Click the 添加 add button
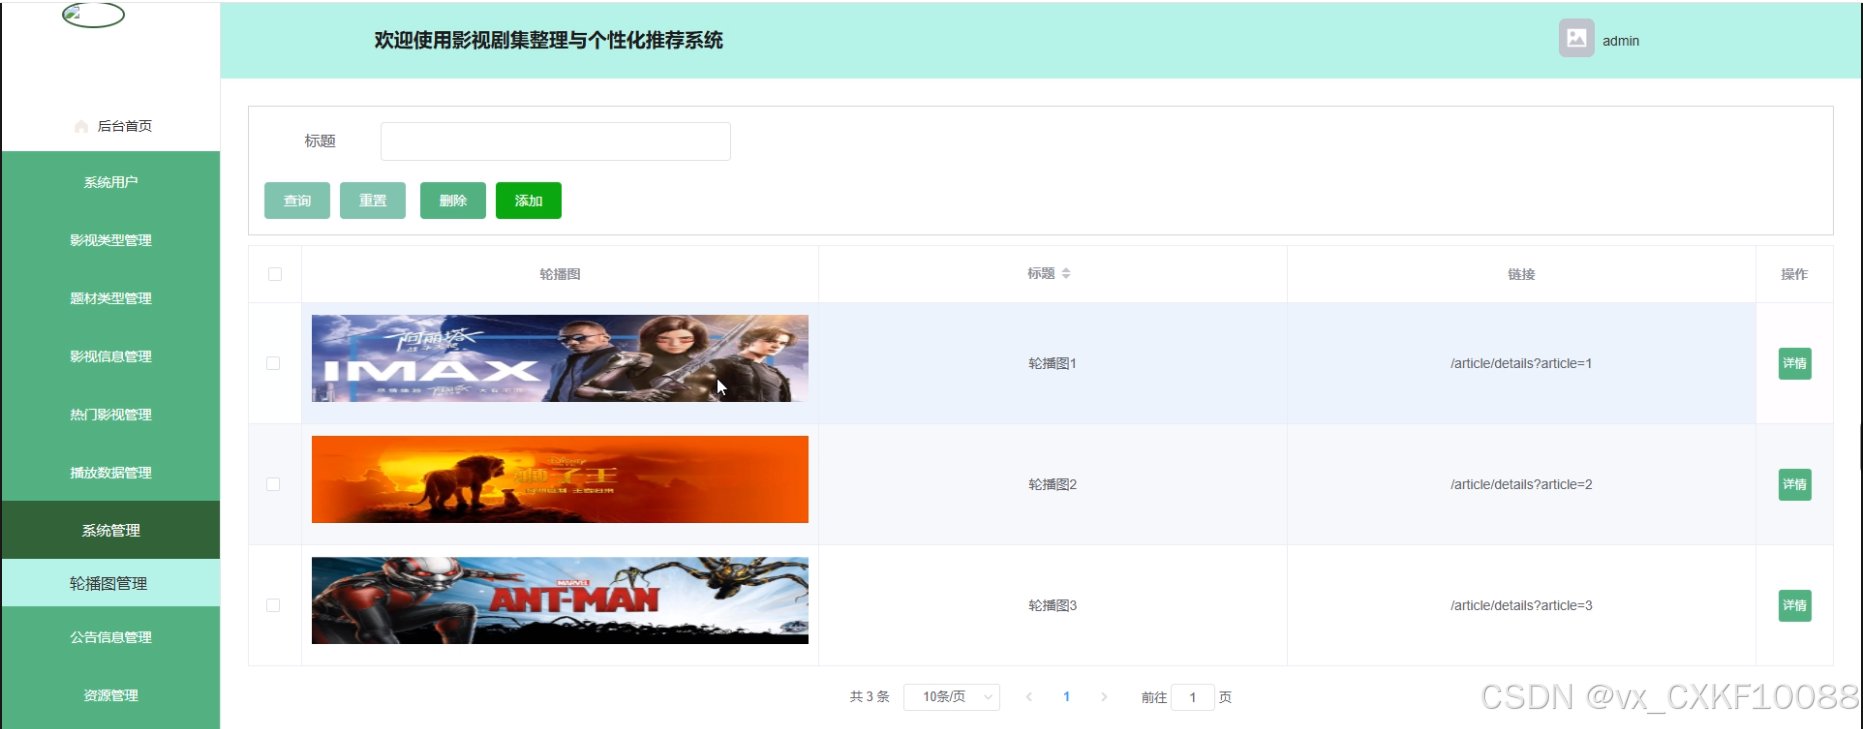Viewport: 1863px width, 729px height. [529, 200]
